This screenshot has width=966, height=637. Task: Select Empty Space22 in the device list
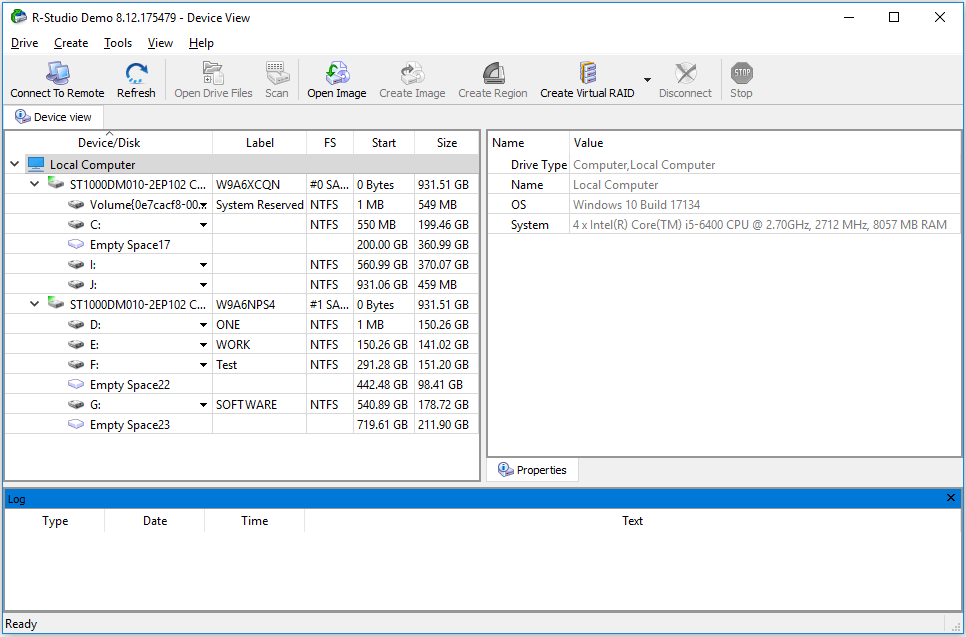[129, 385]
